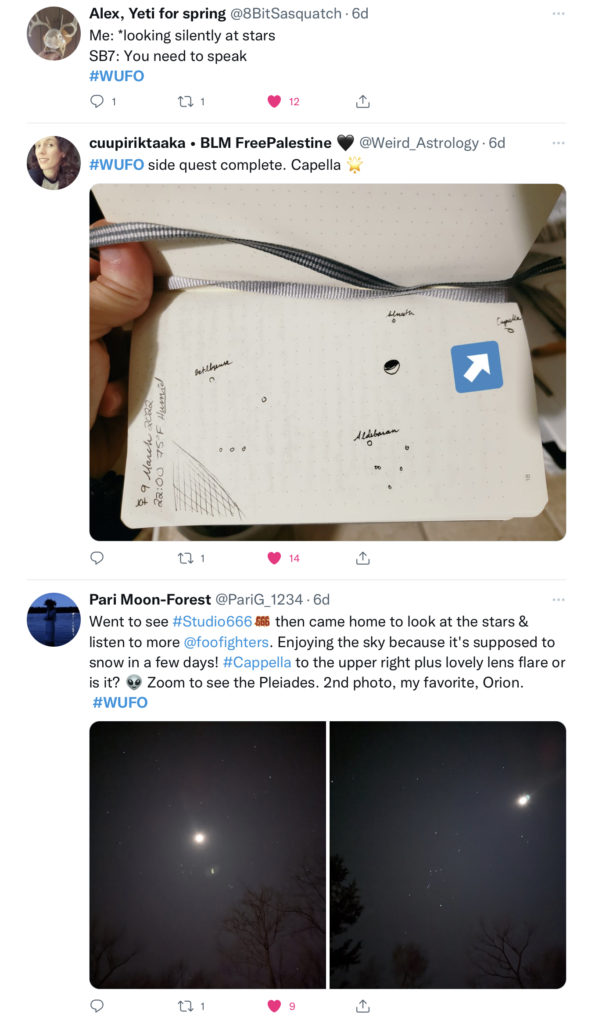This screenshot has height=1024, width=599.
Task: Open more options for Pari Moon-Forest's tweet
Action: coord(558,599)
